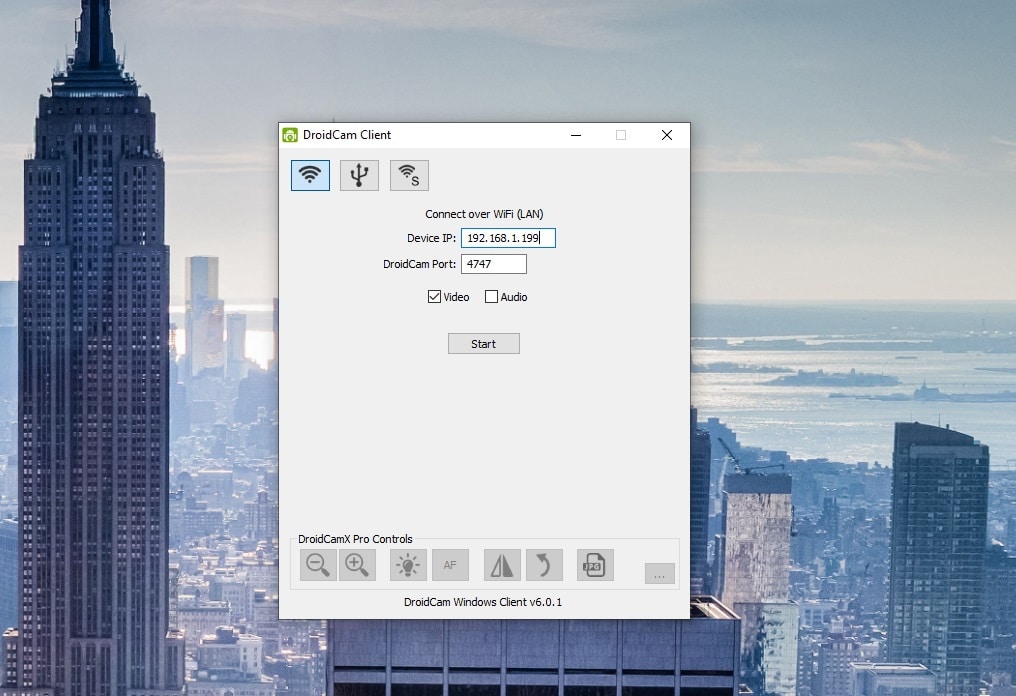
Task: Open the more options ellipsis button
Action: click(x=660, y=574)
